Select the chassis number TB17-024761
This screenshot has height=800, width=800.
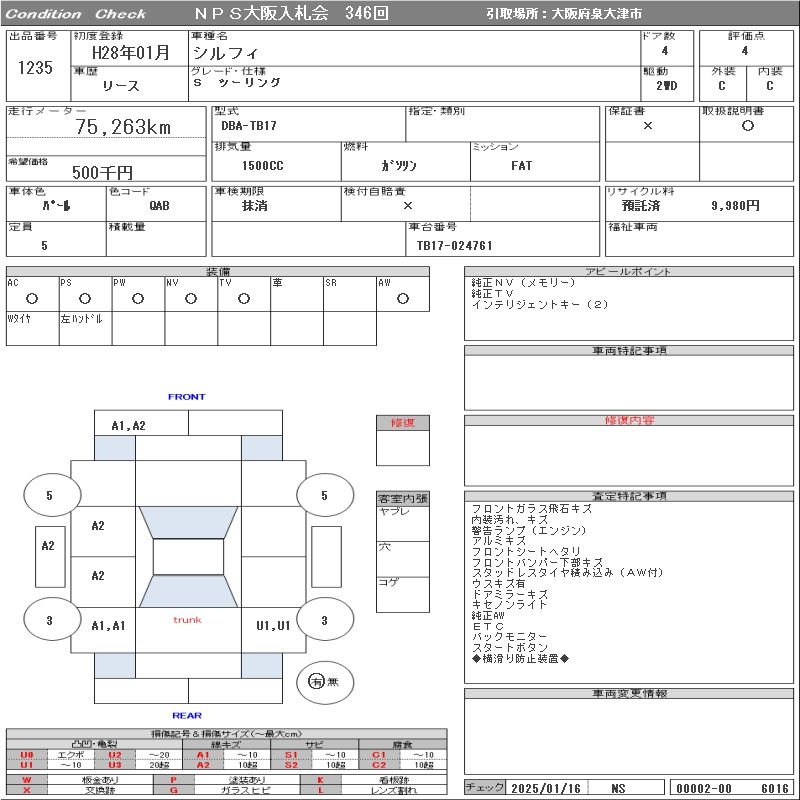(x=455, y=245)
